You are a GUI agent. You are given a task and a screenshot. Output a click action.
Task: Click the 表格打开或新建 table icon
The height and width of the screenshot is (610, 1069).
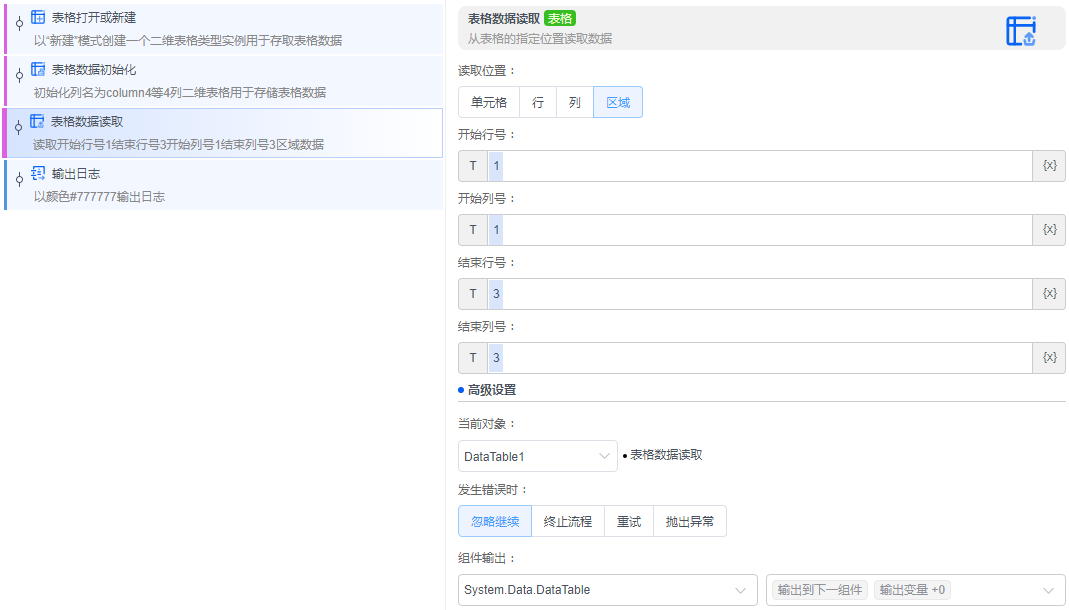(38, 15)
